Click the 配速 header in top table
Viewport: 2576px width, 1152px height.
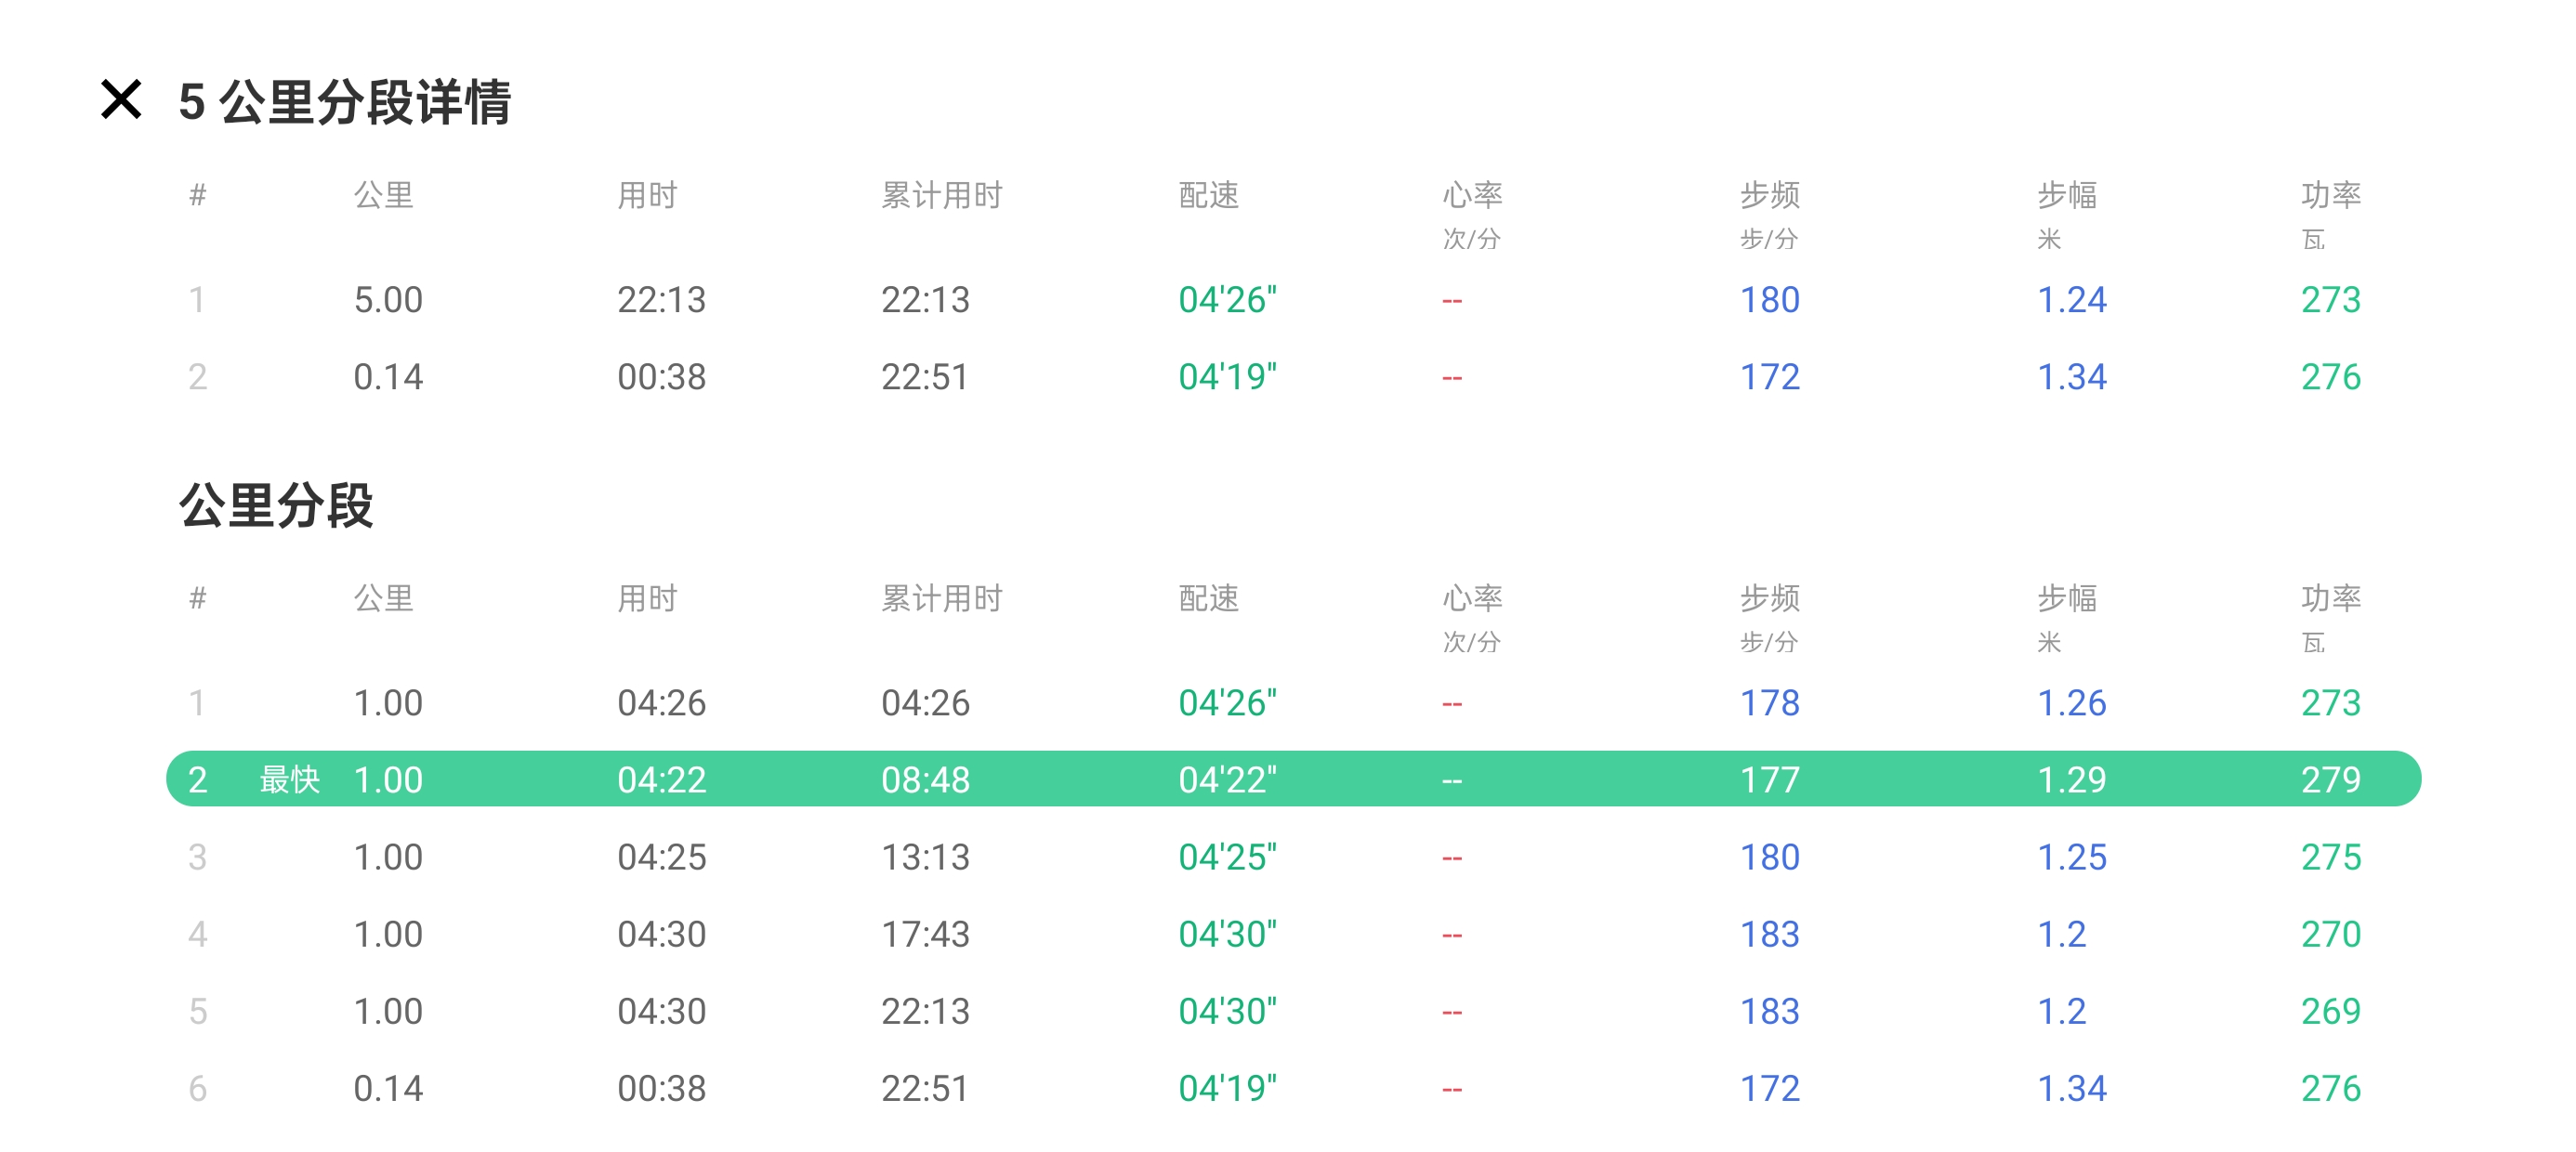pos(1208,195)
